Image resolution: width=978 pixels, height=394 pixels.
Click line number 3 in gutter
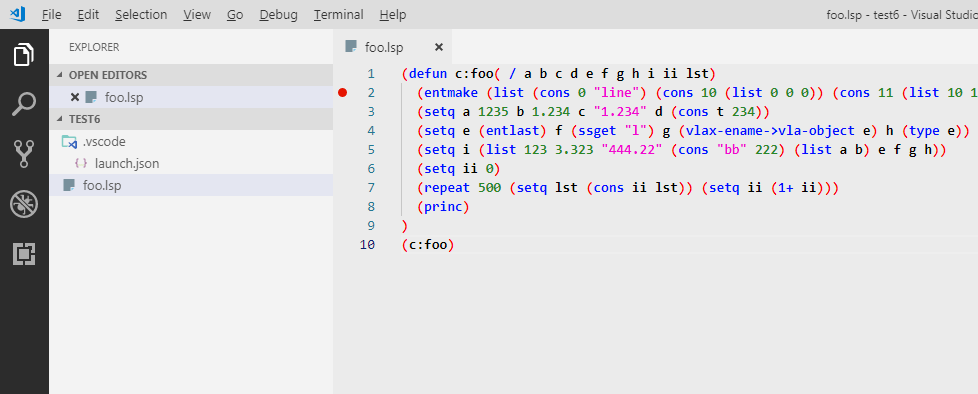pyautogui.click(x=371, y=112)
